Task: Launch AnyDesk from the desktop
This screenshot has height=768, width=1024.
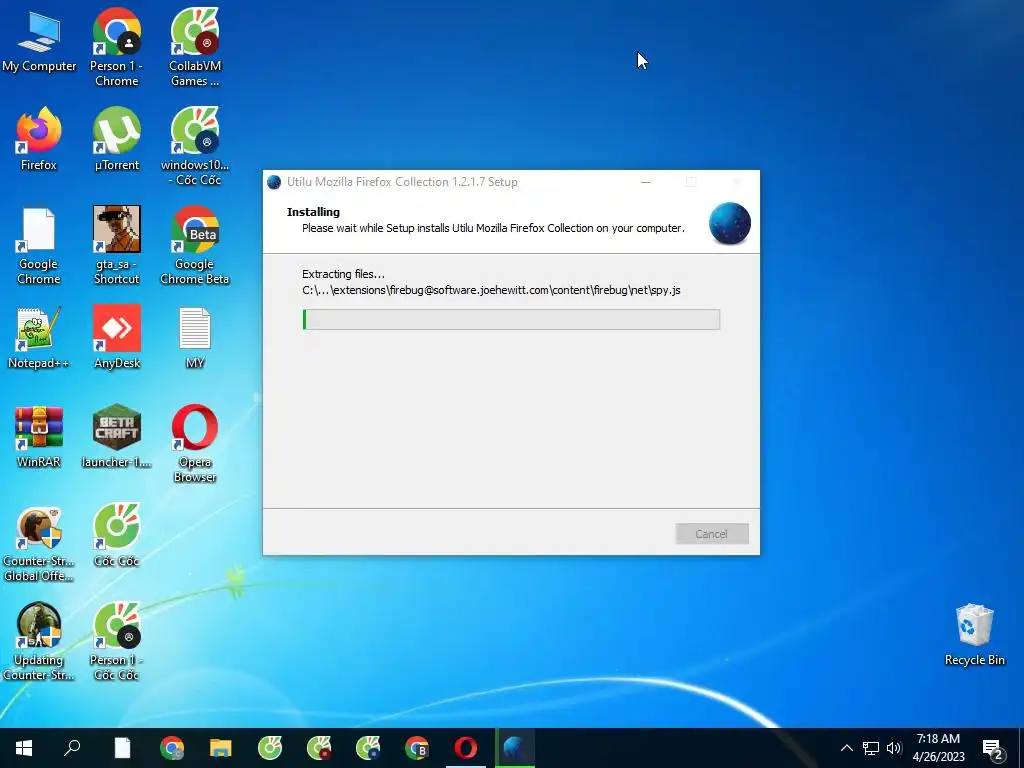Action: pyautogui.click(x=116, y=338)
